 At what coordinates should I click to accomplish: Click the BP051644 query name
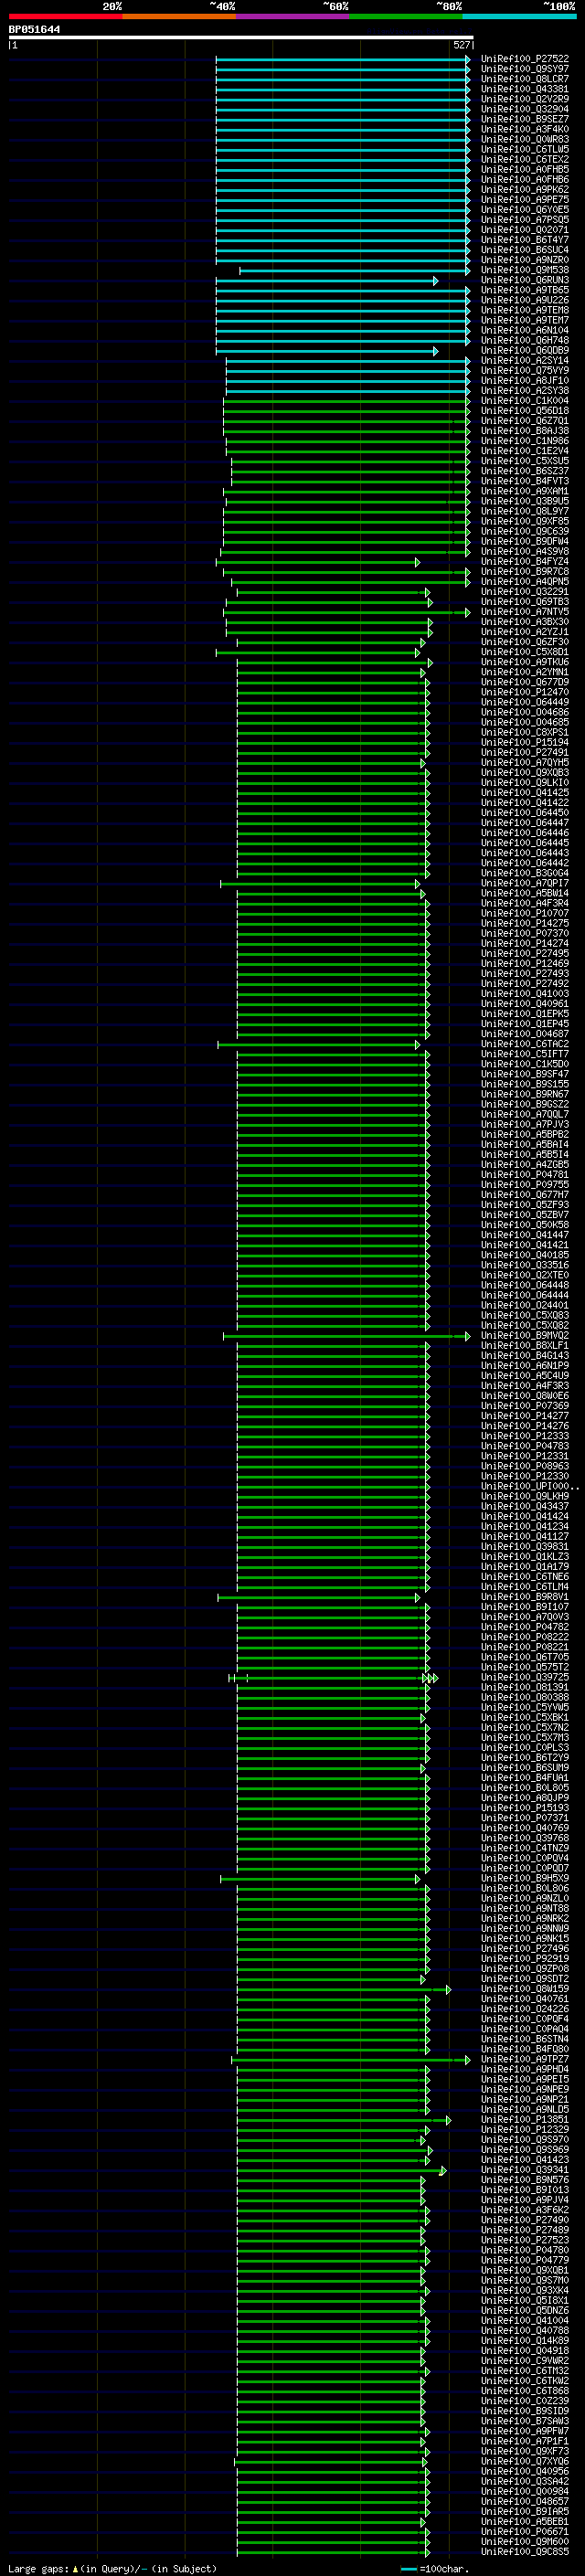tap(34, 30)
